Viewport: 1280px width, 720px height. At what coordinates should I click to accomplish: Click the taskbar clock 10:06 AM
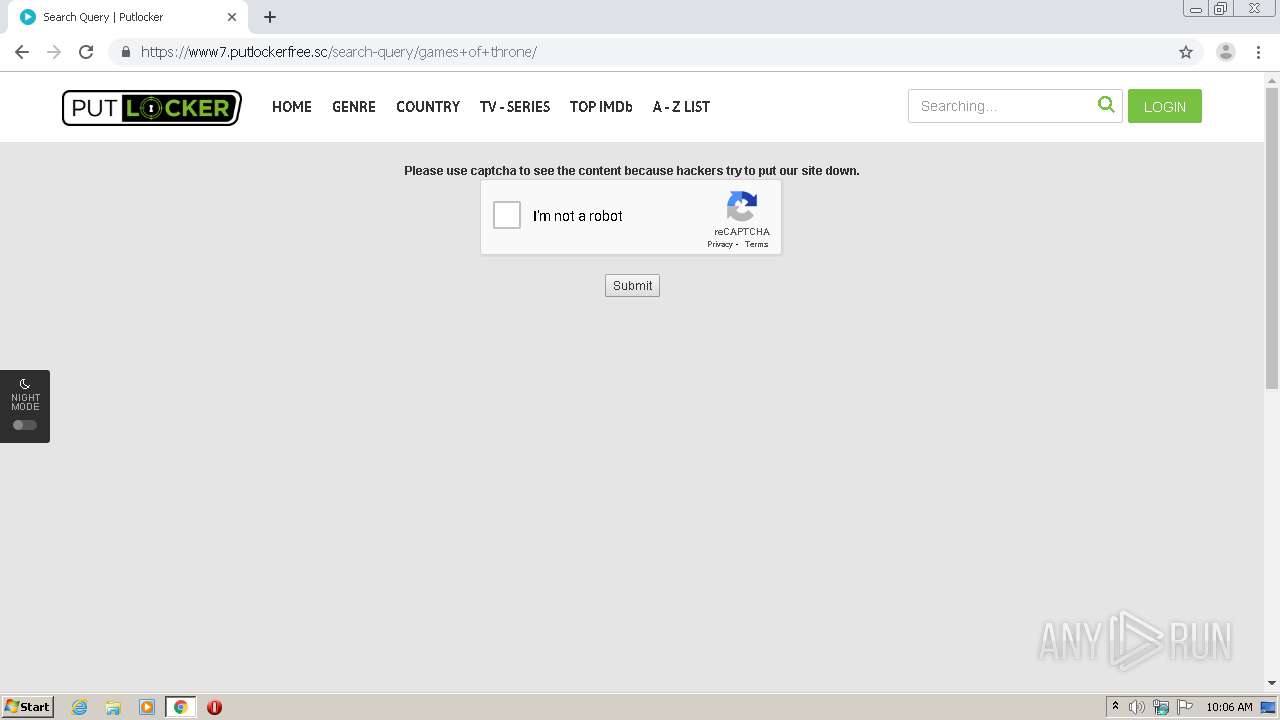[1229, 707]
